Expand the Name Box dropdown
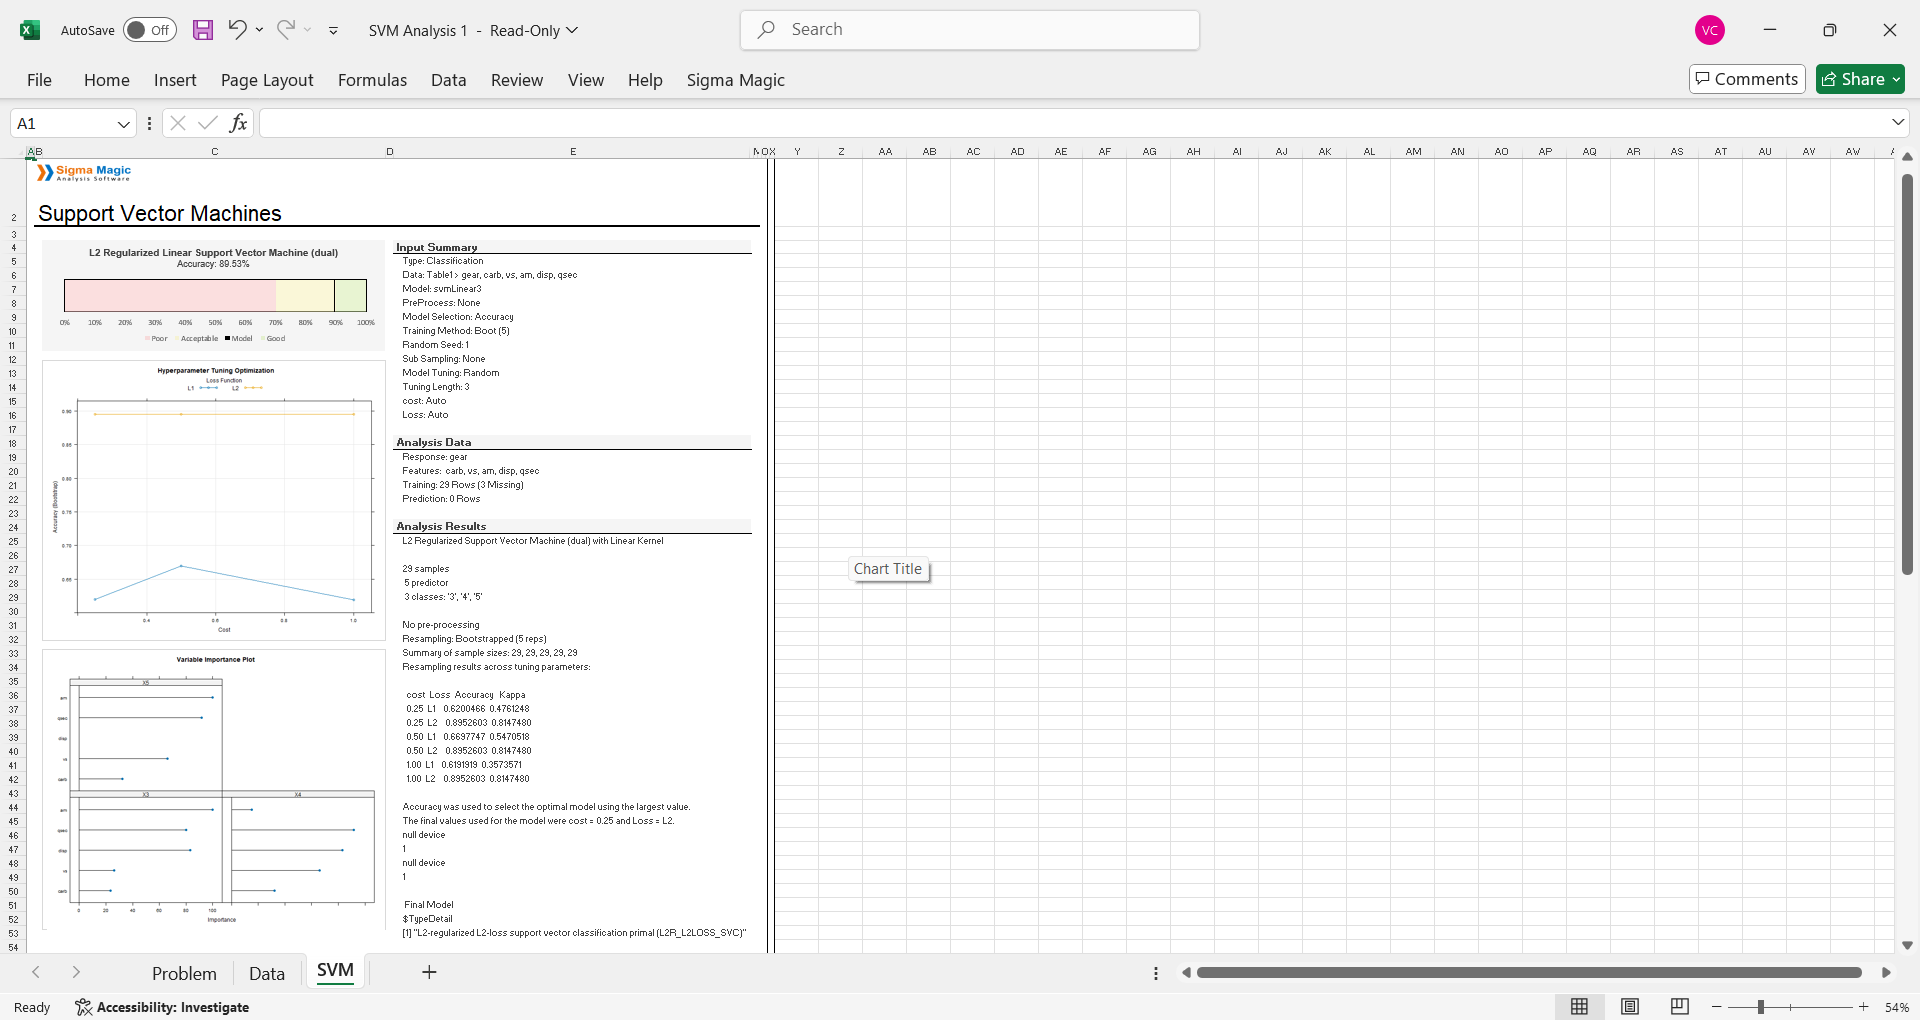This screenshot has height=1020, width=1920. point(124,124)
